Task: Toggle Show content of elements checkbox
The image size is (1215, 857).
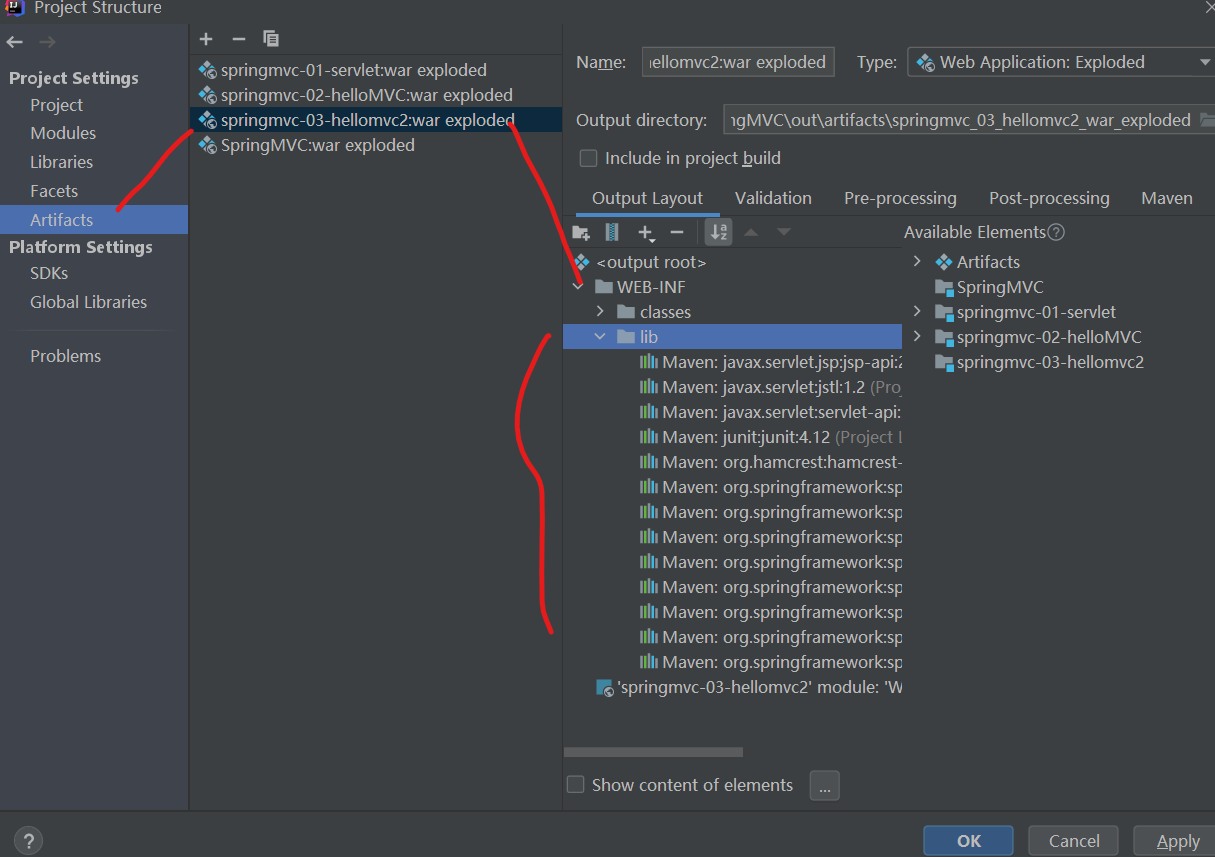Action: click(576, 785)
